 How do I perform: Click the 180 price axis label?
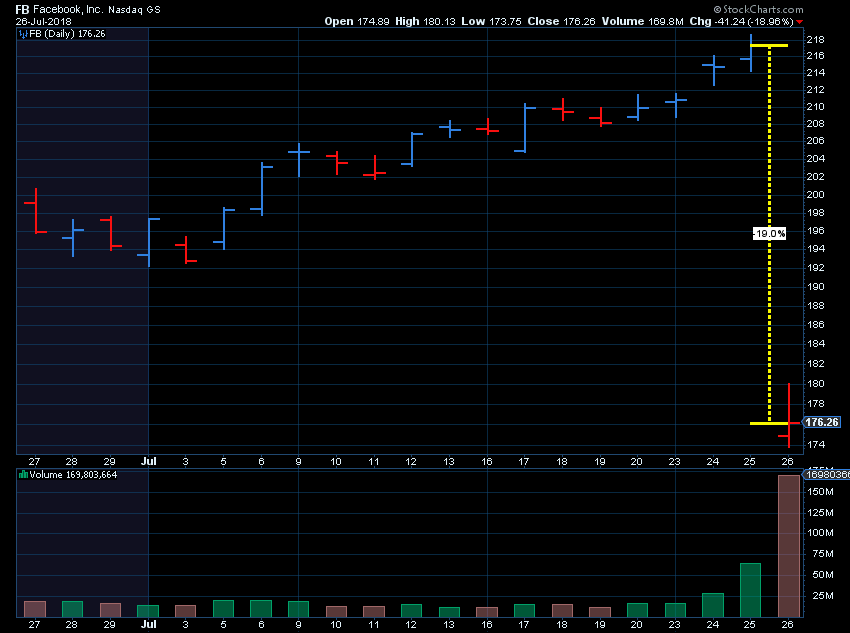point(815,384)
